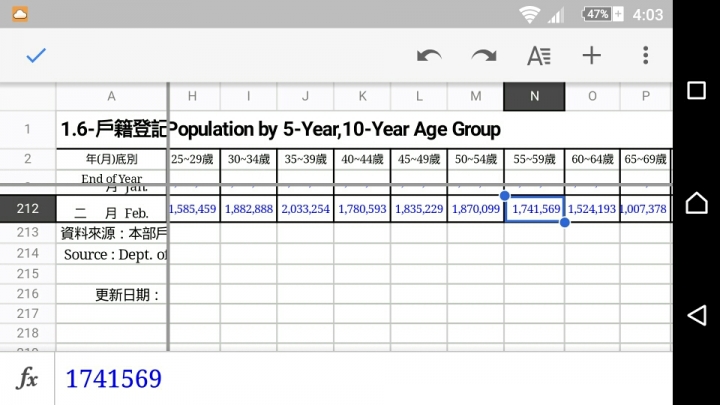
Task: Undo the last action
Action: click(x=429, y=56)
